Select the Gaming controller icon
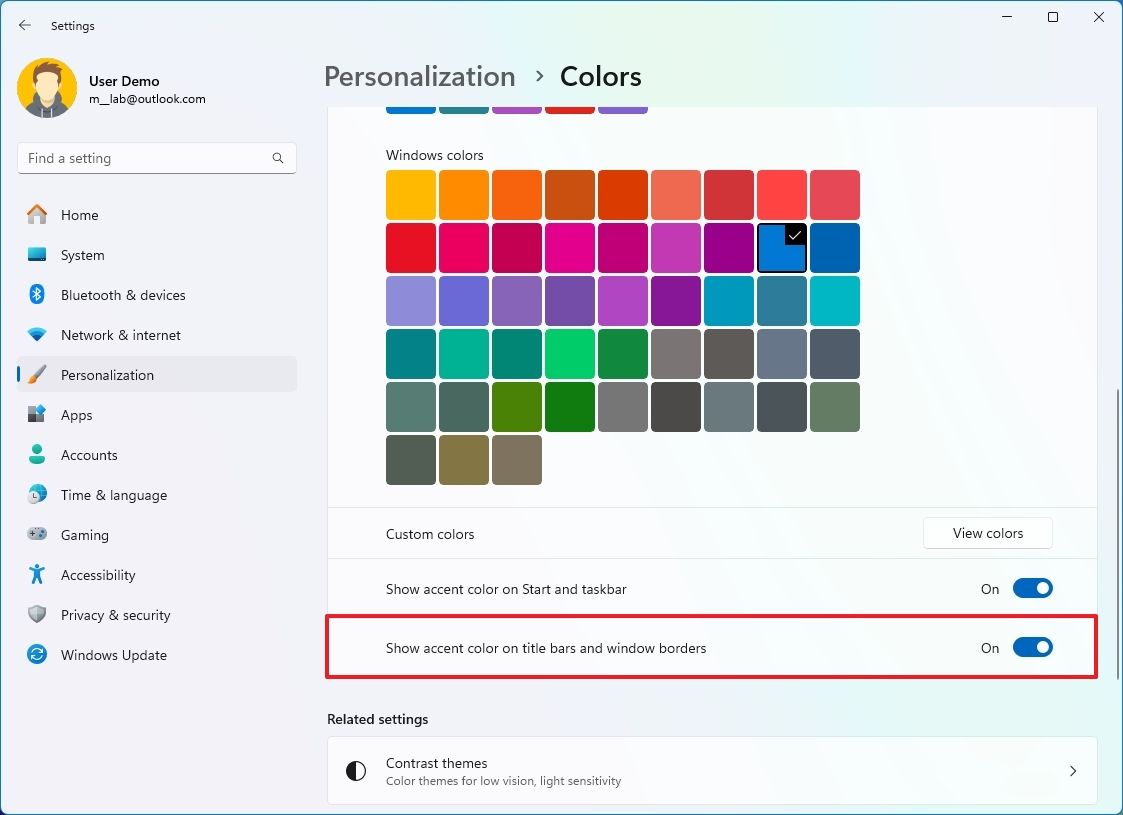This screenshot has width=1123, height=815. click(x=37, y=535)
